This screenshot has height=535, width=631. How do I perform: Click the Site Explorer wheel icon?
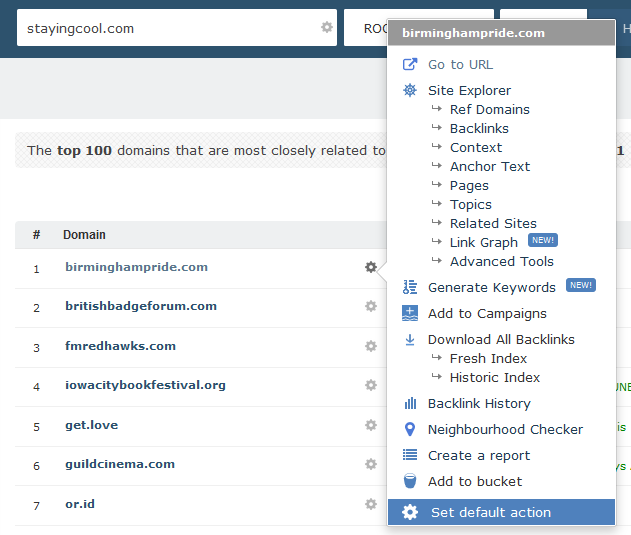tap(410, 90)
